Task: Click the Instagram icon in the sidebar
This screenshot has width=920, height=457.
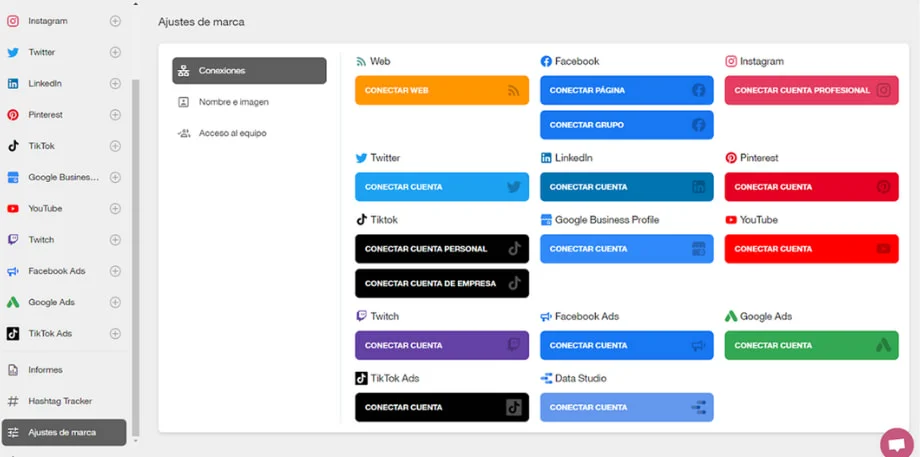Action: click(x=13, y=21)
